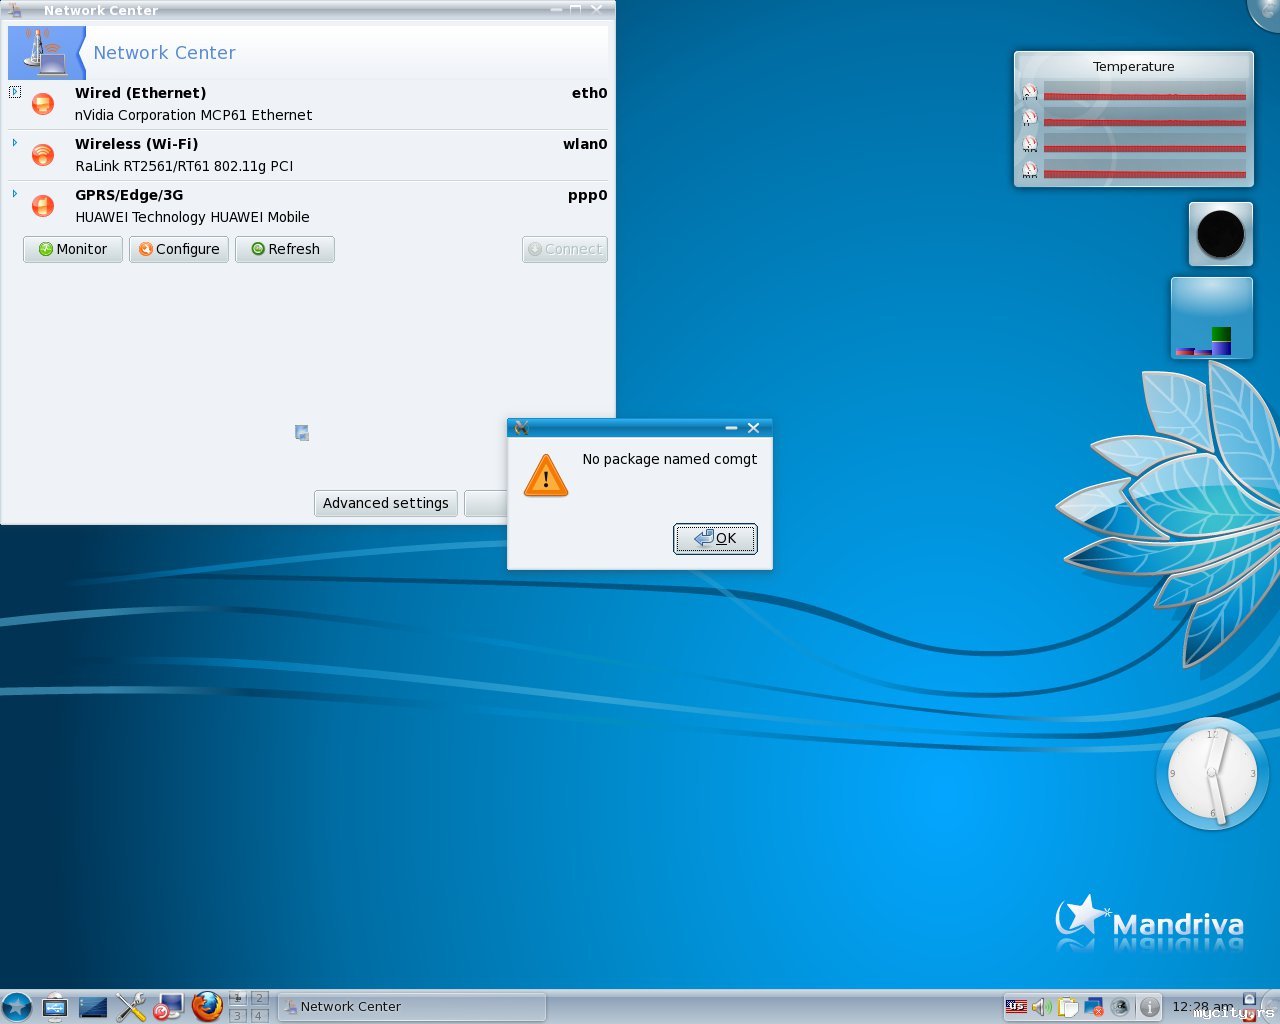The width and height of the screenshot is (1280, 1024).
Task: Click the wlan0 interface label
Action: coord(585,144)
